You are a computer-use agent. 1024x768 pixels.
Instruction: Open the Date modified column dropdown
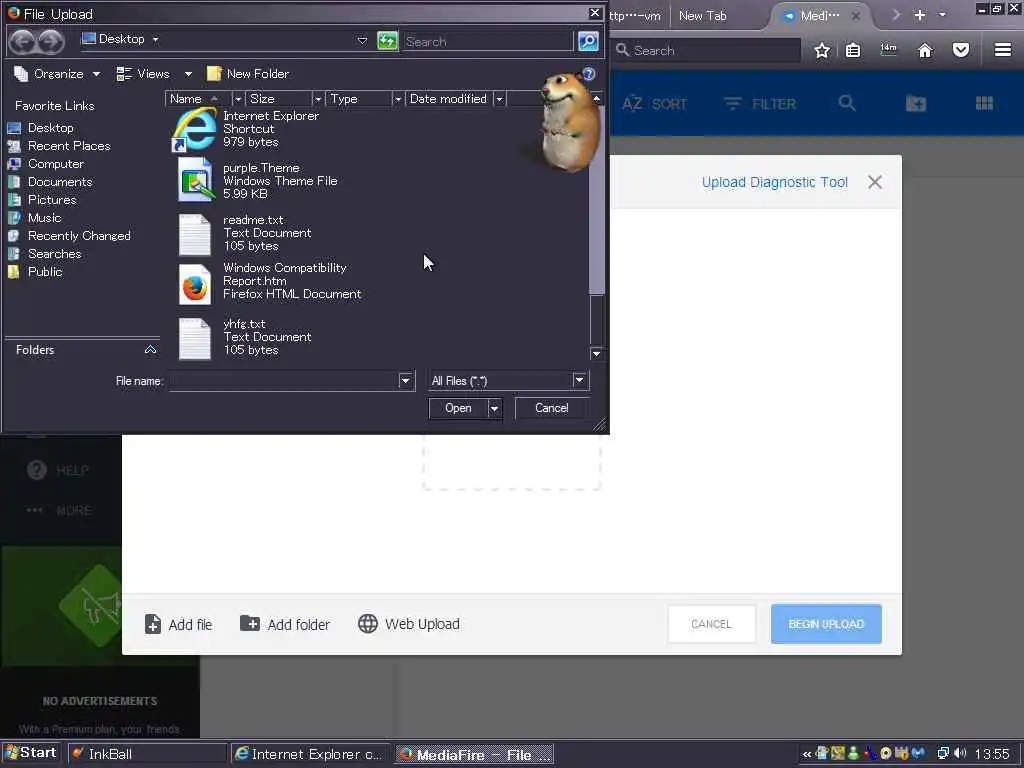(500, 99)
